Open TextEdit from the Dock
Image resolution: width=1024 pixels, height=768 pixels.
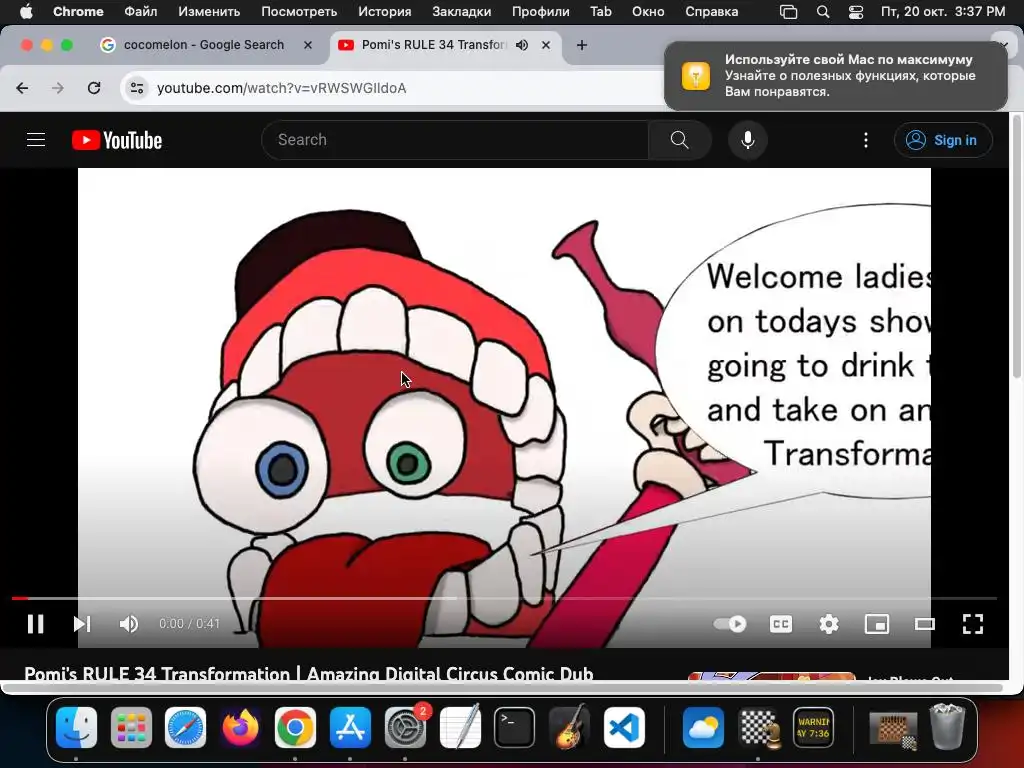point(460,727)
